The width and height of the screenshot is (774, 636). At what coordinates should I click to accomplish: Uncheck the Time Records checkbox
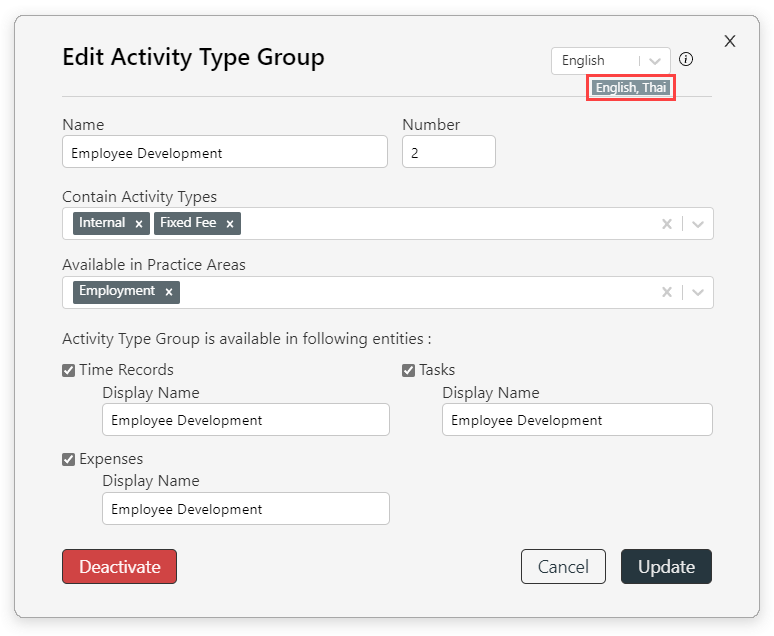pos(69,370)
